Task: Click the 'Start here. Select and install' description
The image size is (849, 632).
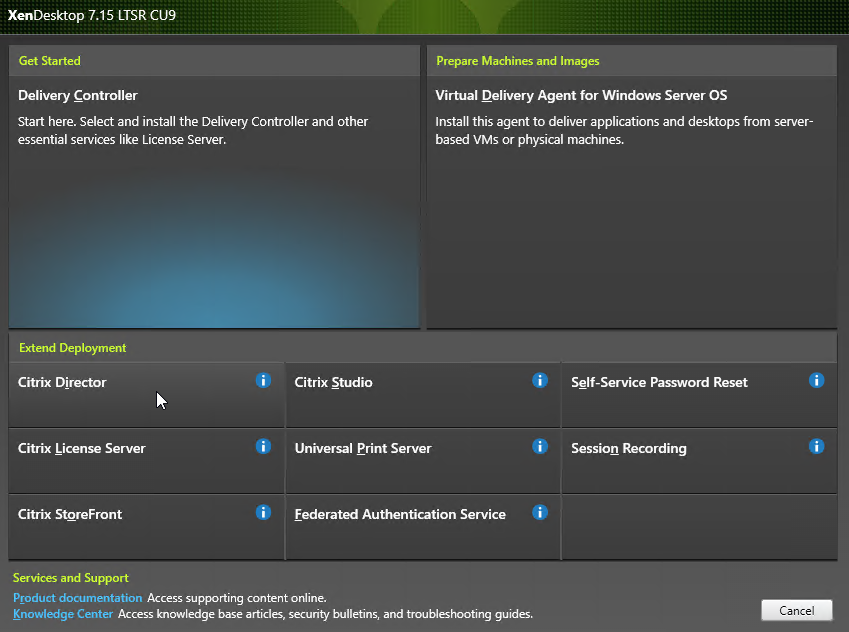Action: 193,131
